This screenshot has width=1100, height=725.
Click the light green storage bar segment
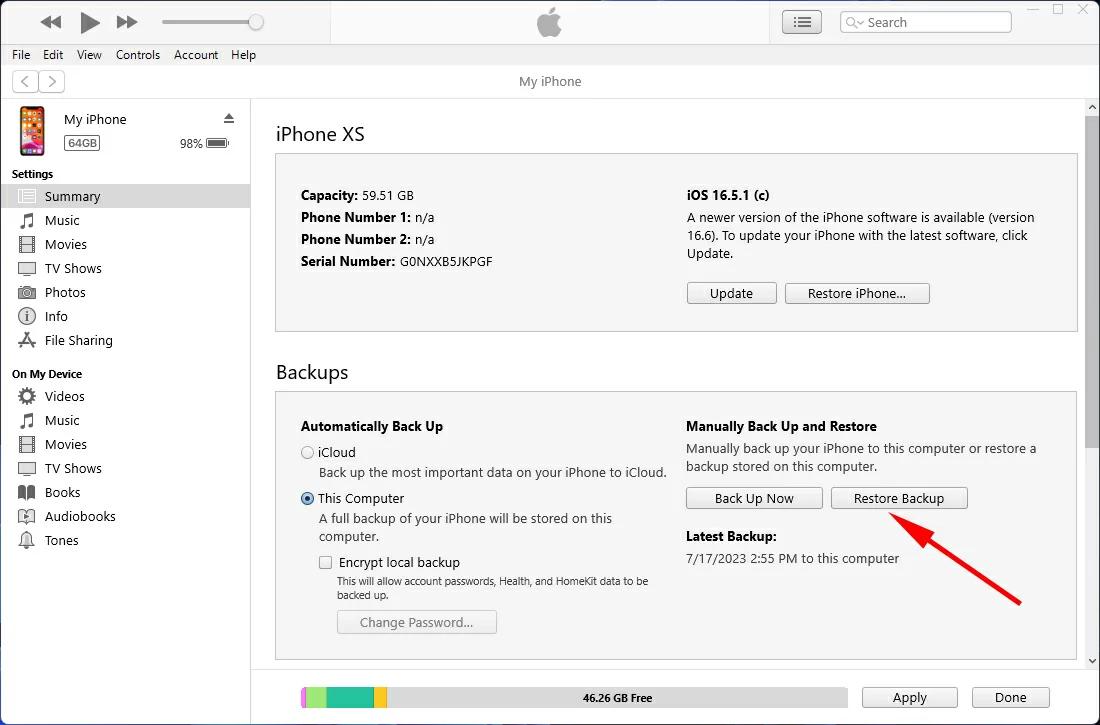[316, 698]
